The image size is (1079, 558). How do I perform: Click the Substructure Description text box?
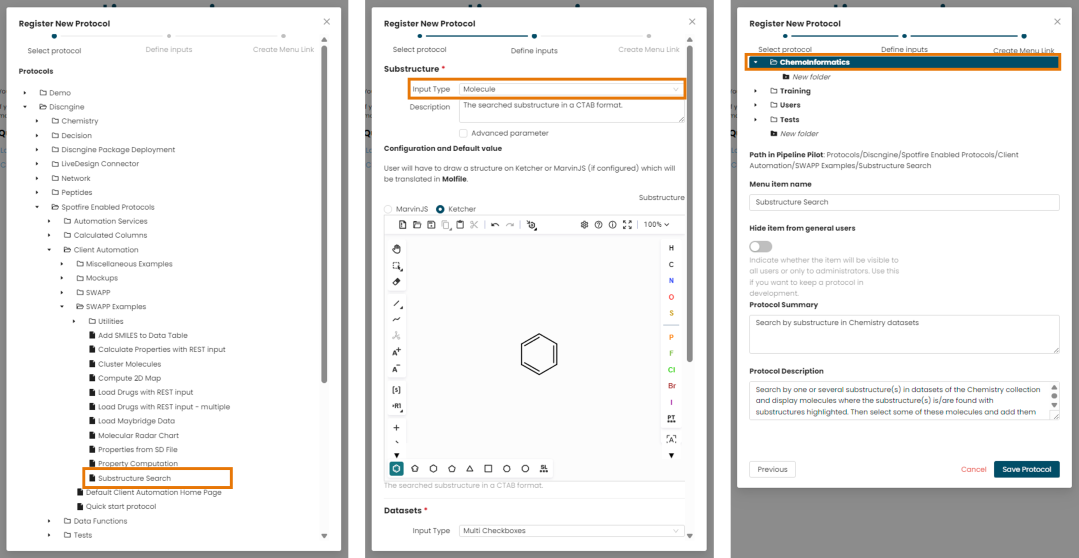pos(571,111)
